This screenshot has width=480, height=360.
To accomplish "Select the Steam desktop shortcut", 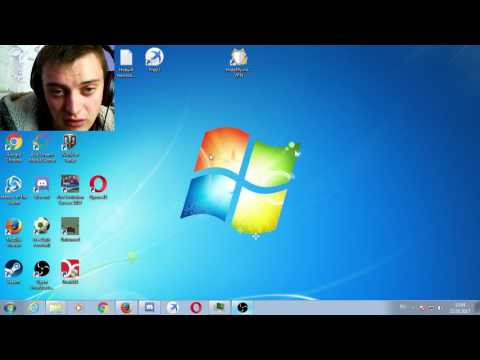I will pos(14,272).
